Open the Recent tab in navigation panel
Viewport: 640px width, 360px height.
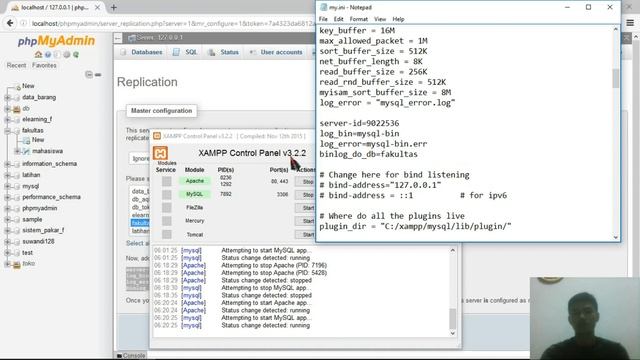click(16, 65)
